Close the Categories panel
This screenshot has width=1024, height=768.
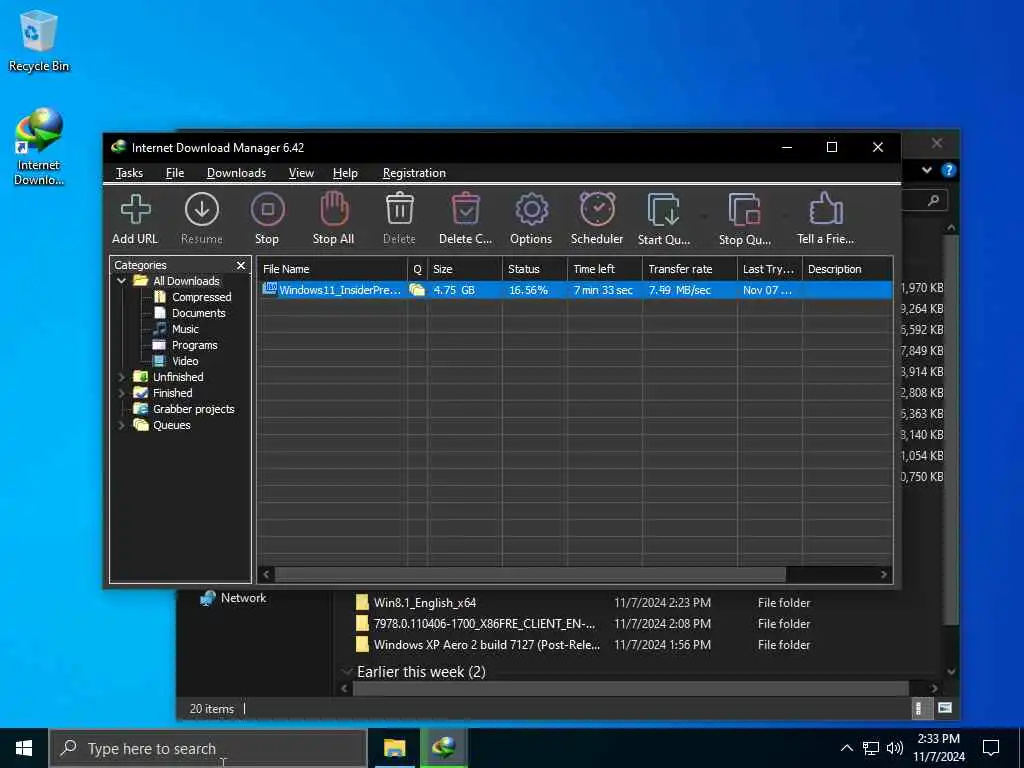point(241,265)
